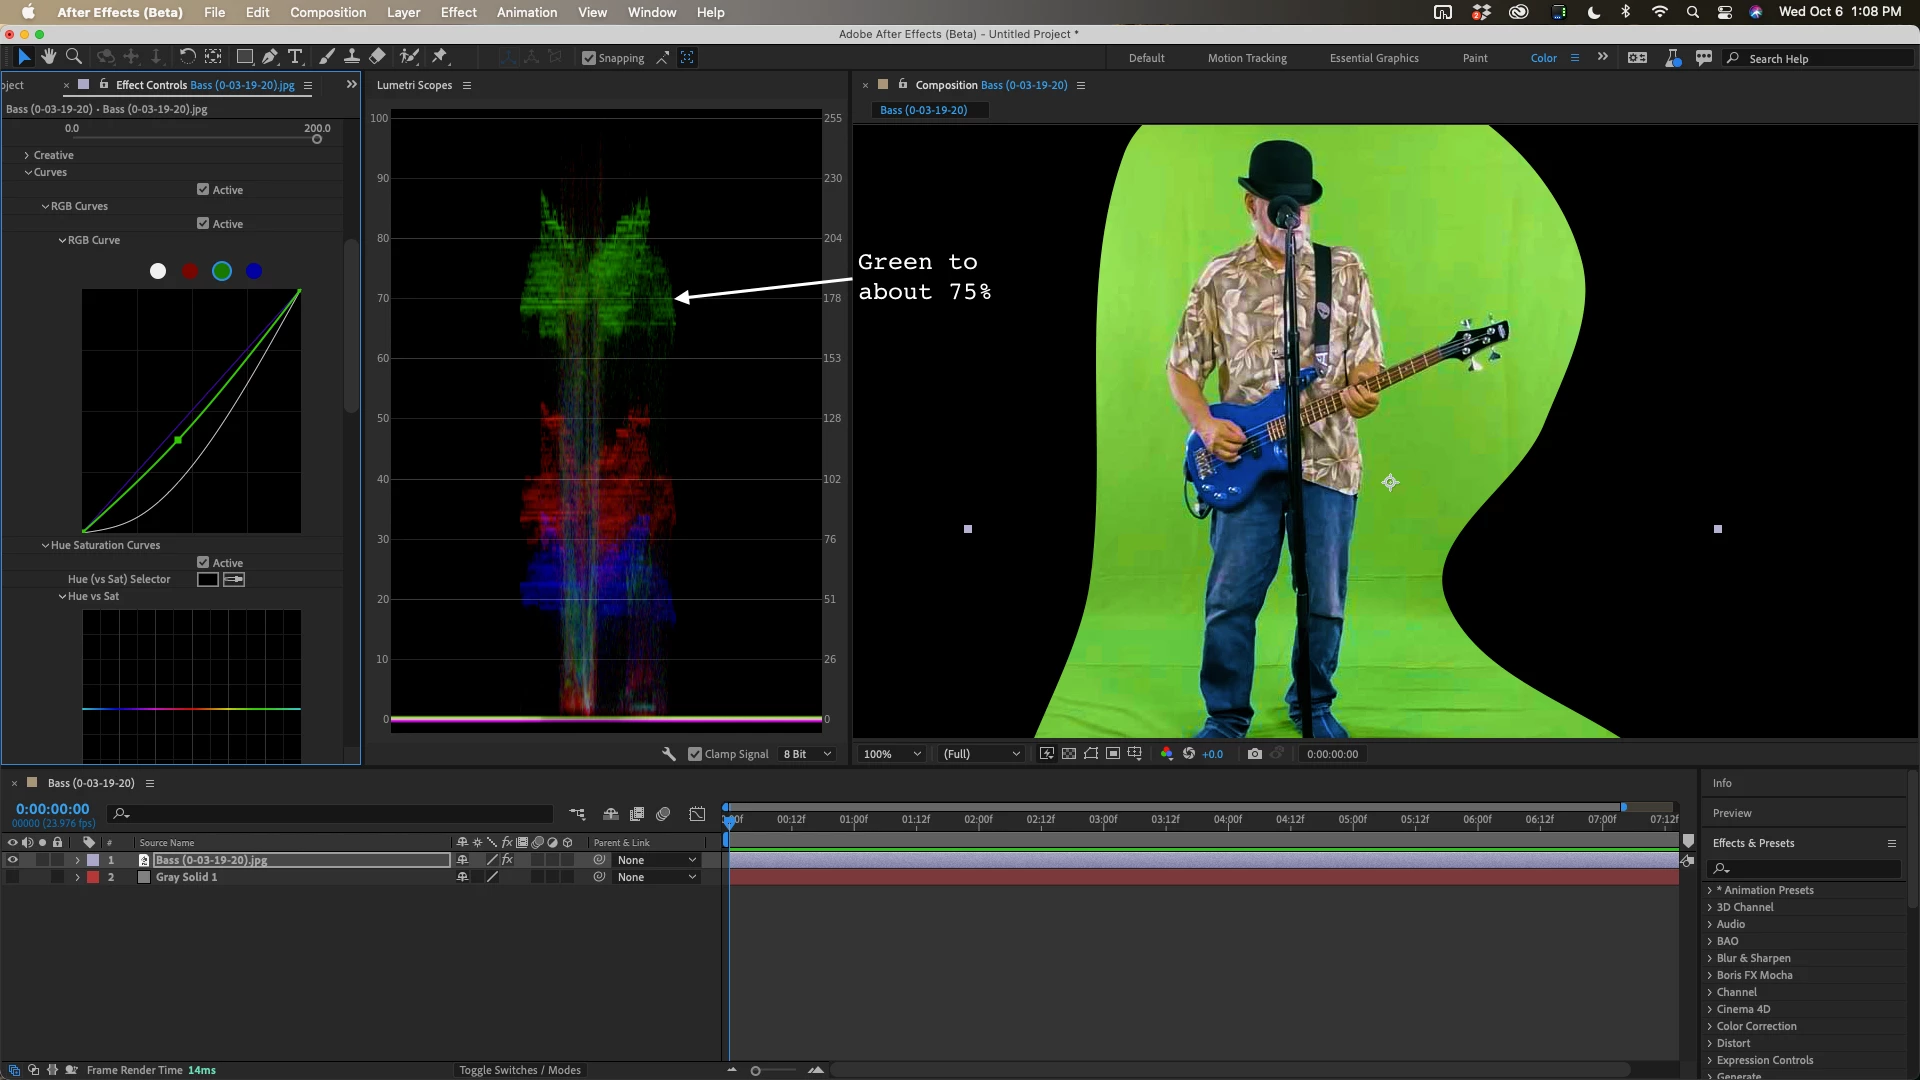This screenshot has width=1920, height=1080.
Task: Select the Type tool
Action: pos(295,57)
